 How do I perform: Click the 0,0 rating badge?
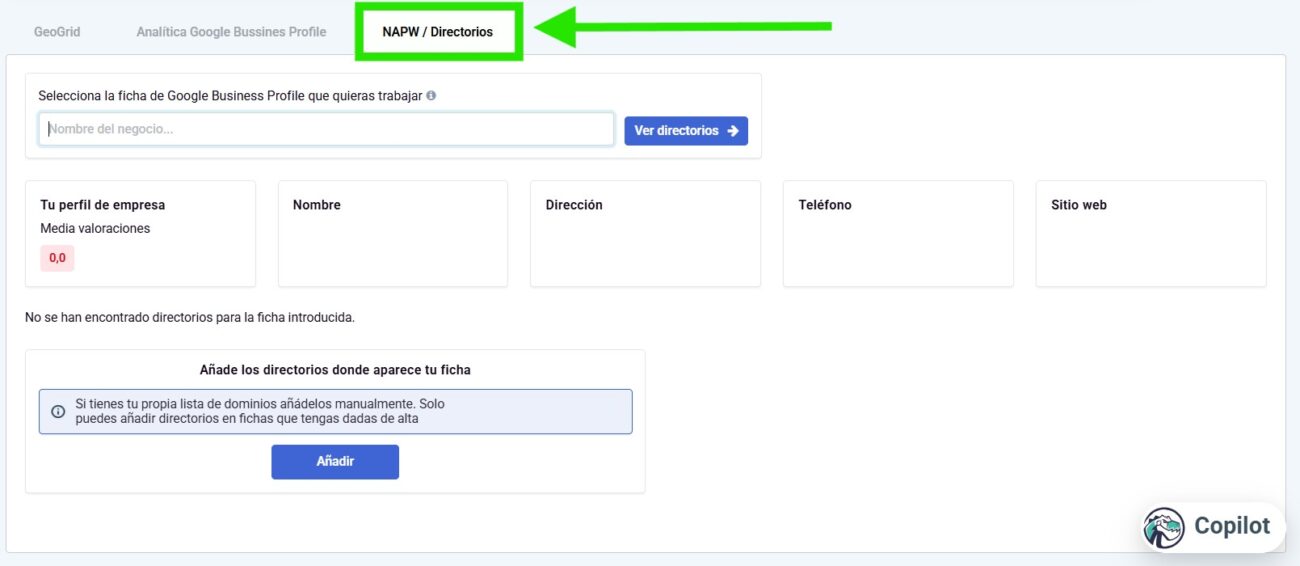coord(57,258)
